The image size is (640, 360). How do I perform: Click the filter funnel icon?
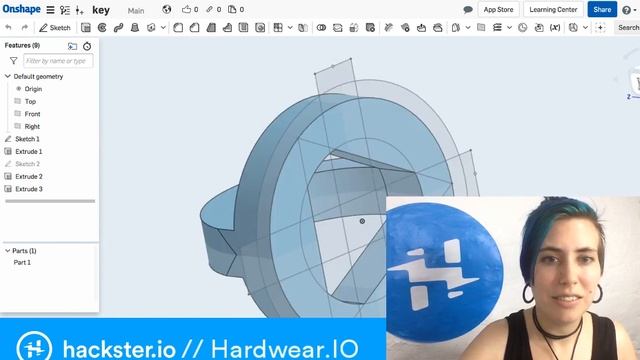[x=13, y=61]
